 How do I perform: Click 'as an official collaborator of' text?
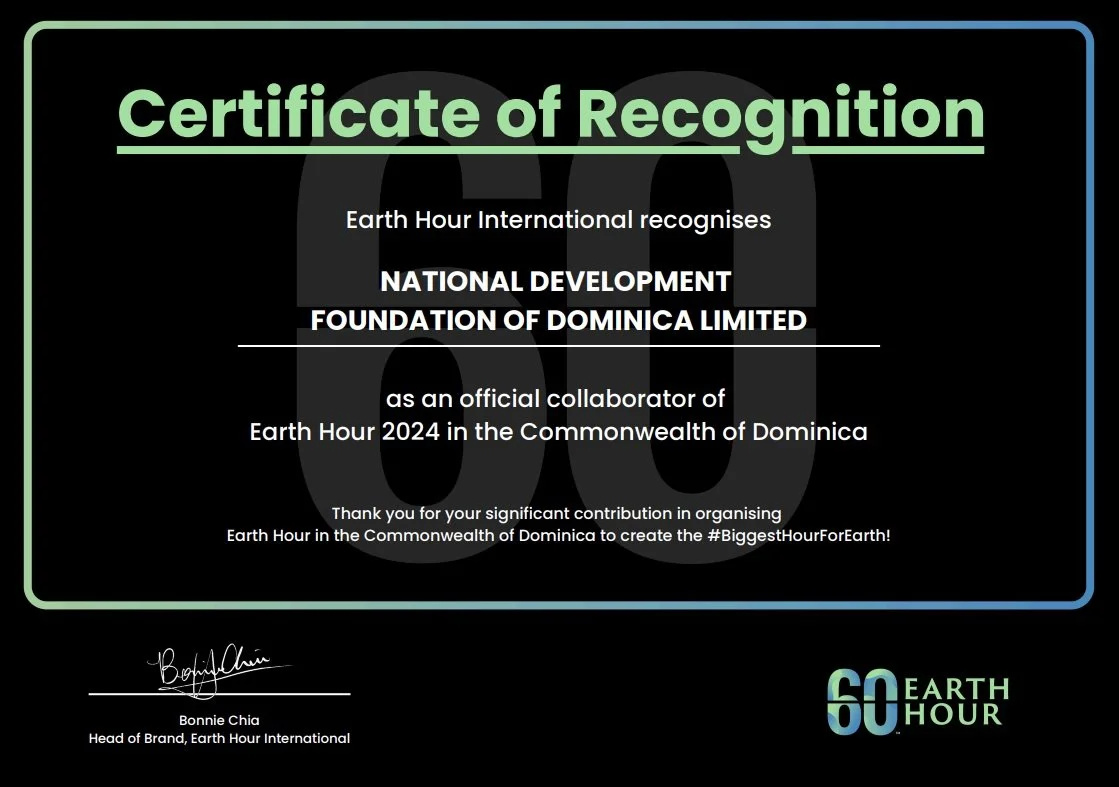[x=555, y=398]
